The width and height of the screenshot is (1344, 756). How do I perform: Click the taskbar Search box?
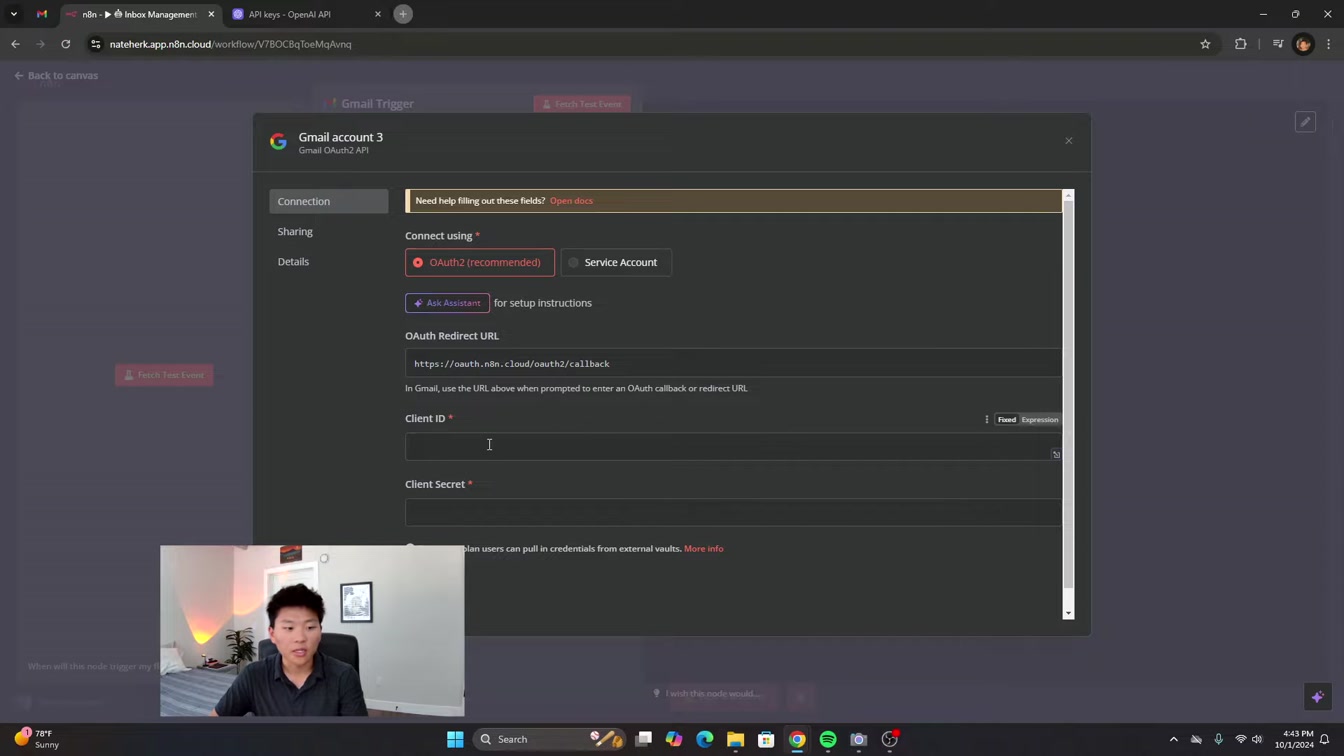pos(548,740)
